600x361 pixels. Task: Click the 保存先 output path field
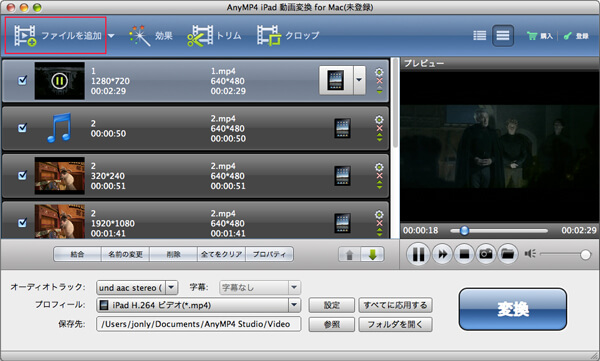[x=199, y=324]
